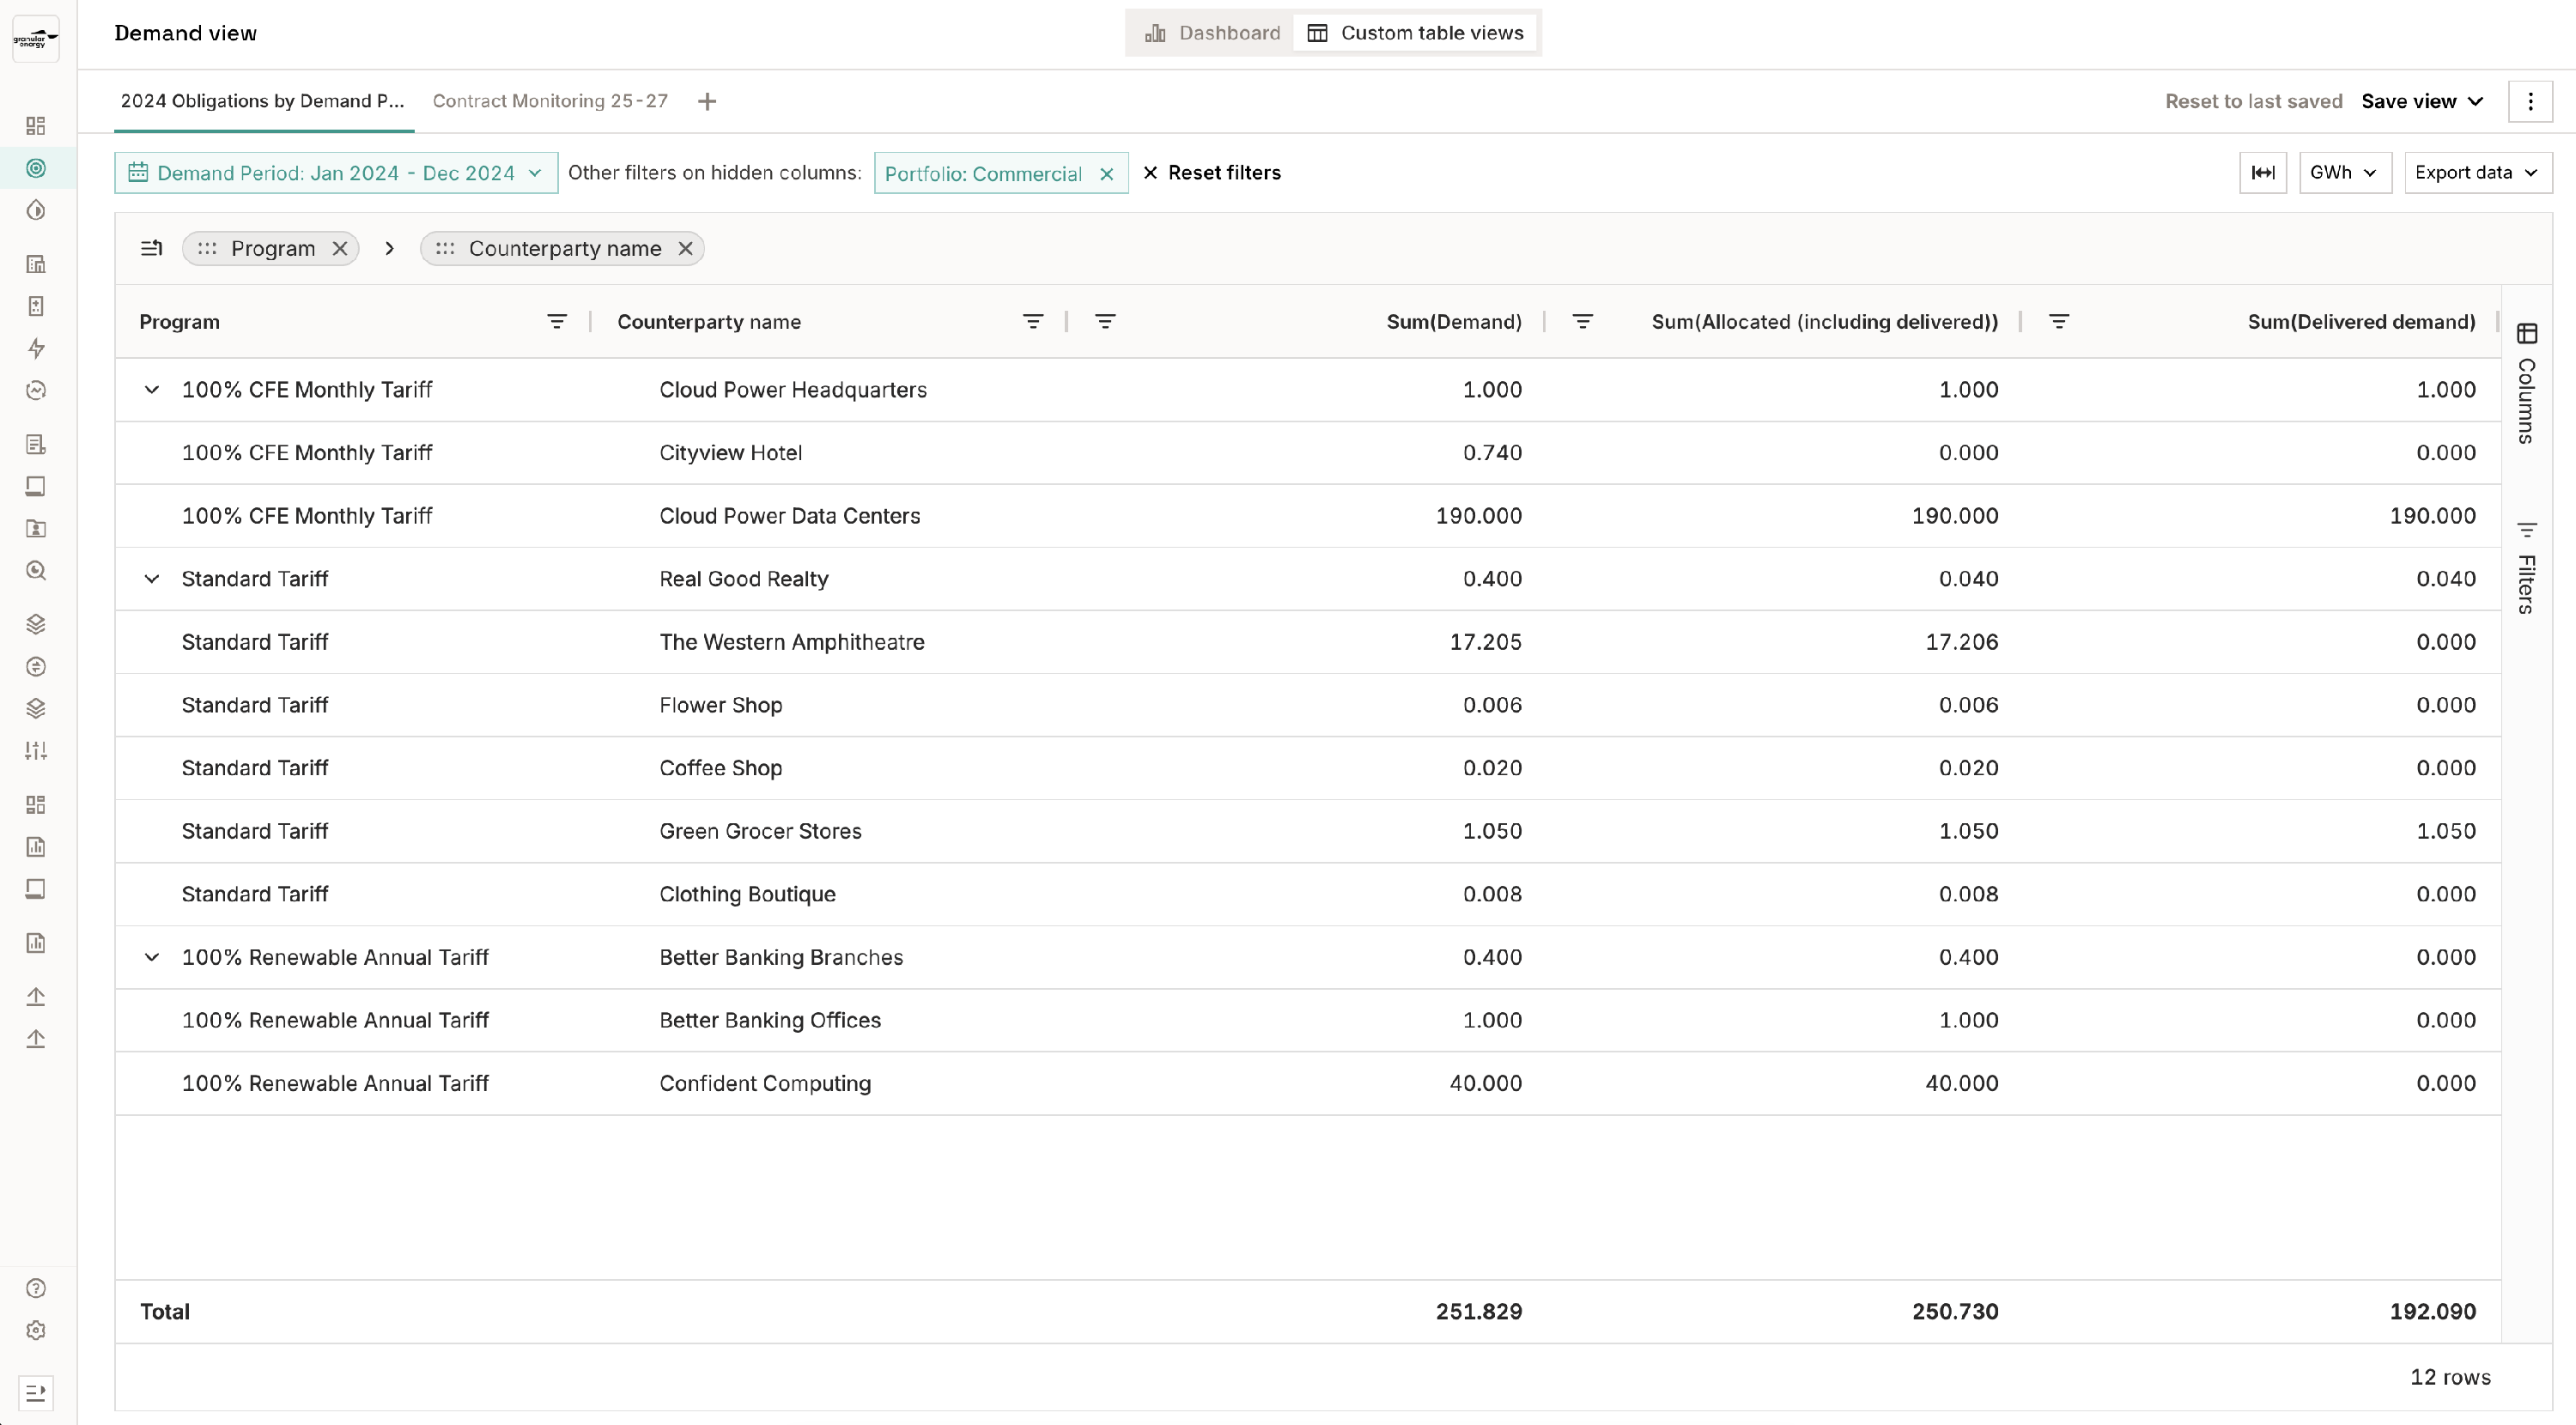The image size is (2576, 1425).
Task: Click the Reset filters button
Action: (x=1211, y=173)
